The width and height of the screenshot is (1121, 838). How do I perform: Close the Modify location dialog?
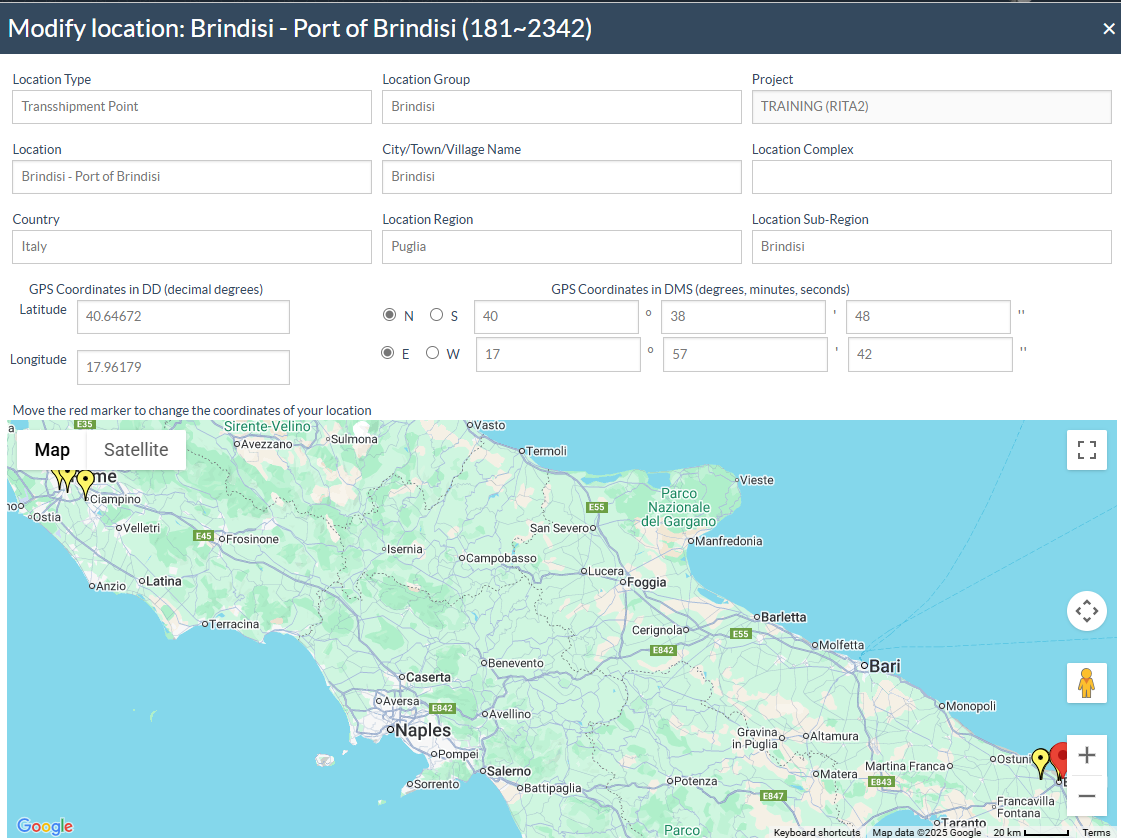click(x=1108, y=29)
